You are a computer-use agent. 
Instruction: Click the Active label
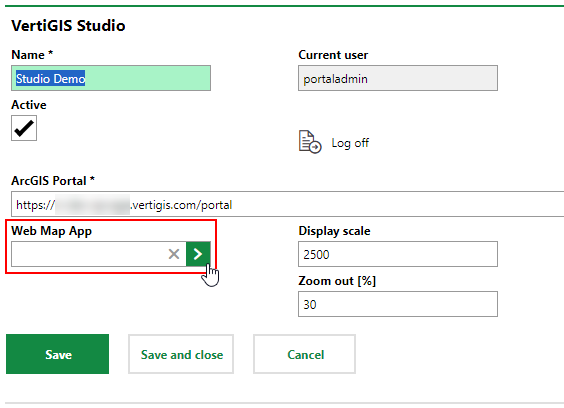coord(29,105)
